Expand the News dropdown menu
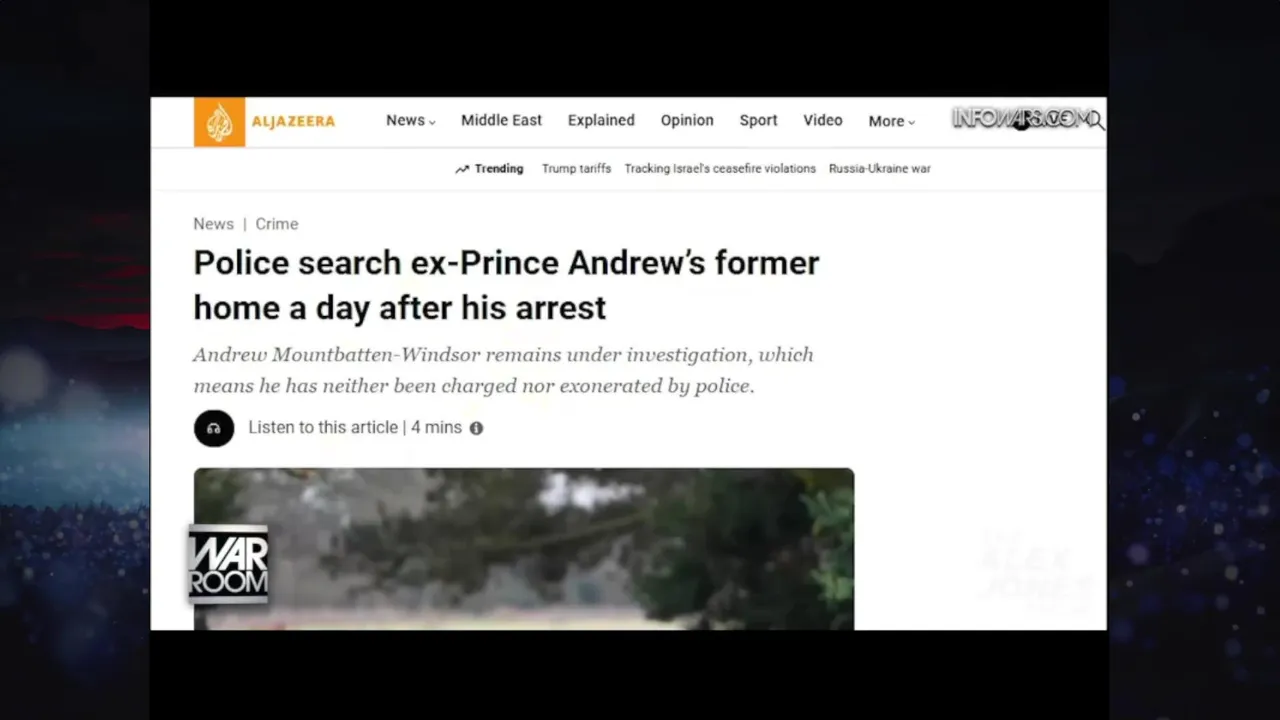This screenshot has width=1280, height=720. pos(411,121)
